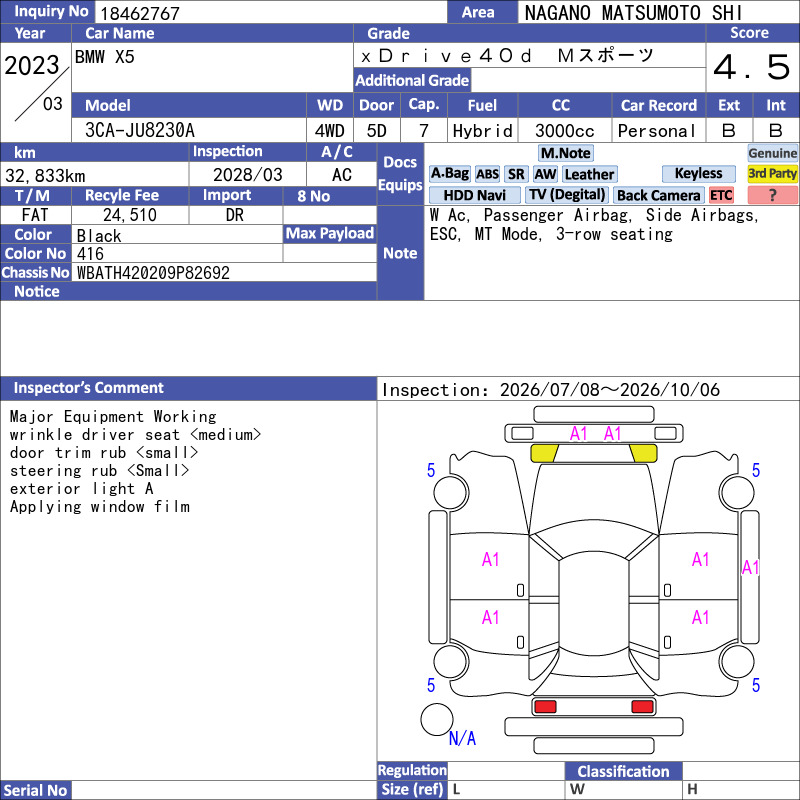Select the 5D door count value
The height and width of the screenshot is (800, 800).
pos(377,131)
